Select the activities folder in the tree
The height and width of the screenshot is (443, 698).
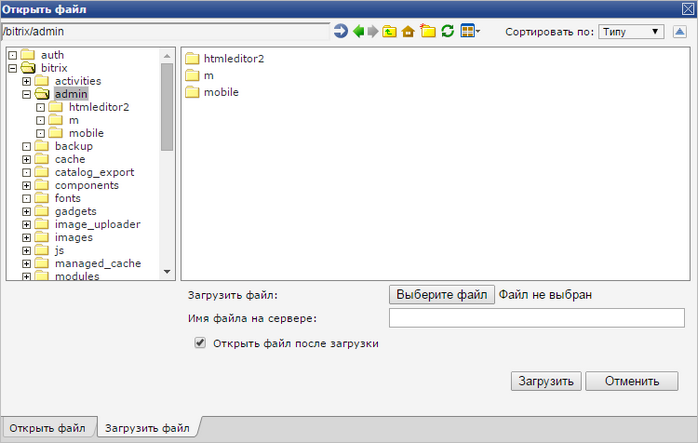(78, 81)
